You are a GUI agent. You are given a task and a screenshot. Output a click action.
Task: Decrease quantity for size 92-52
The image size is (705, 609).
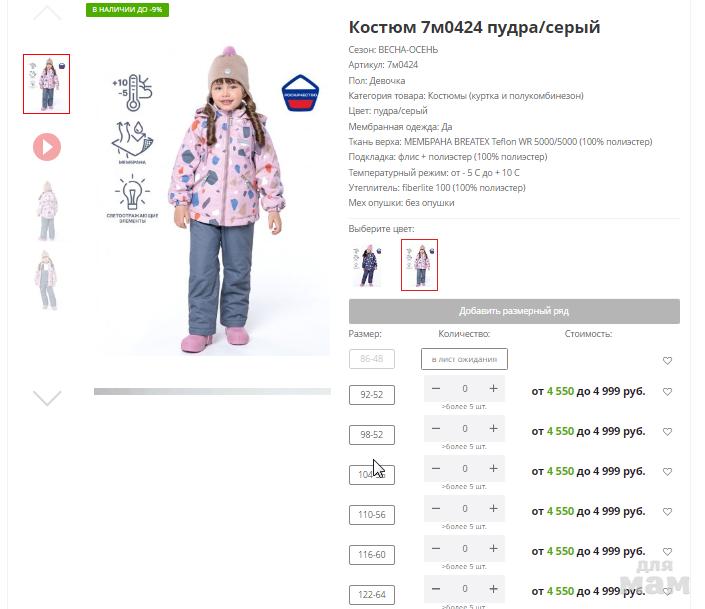436,389
